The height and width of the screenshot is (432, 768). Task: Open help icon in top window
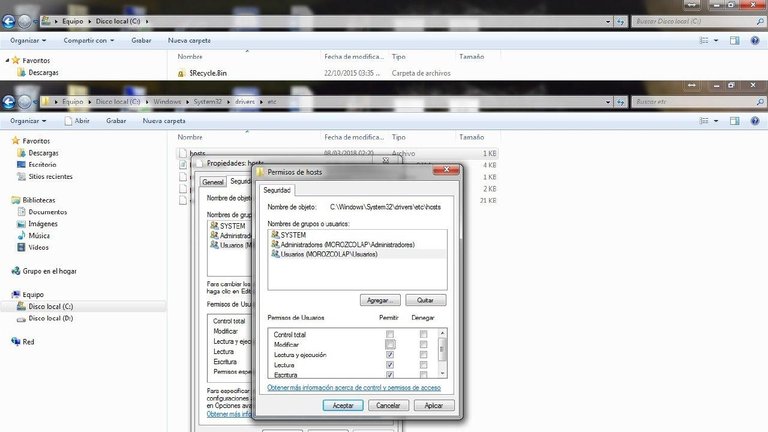pyautogui.click(x=755, y=40)
